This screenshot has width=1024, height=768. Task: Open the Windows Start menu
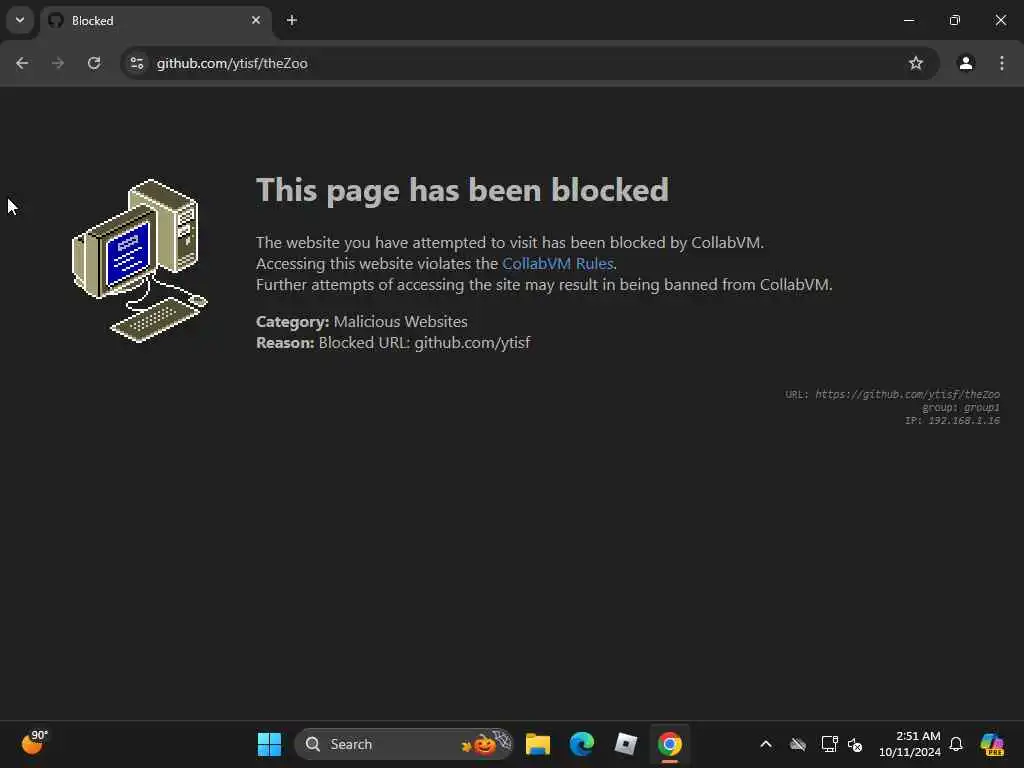coord(269,744)
